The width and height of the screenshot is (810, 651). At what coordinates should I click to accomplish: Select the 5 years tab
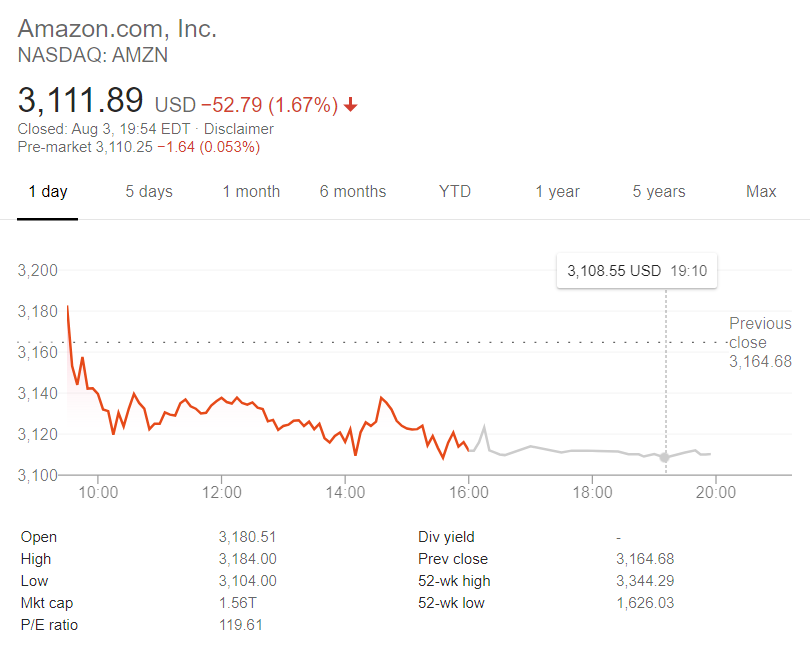coord(659,192)
